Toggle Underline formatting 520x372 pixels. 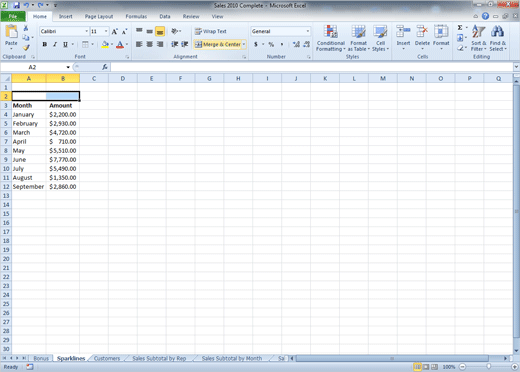(x=65, y=44)
